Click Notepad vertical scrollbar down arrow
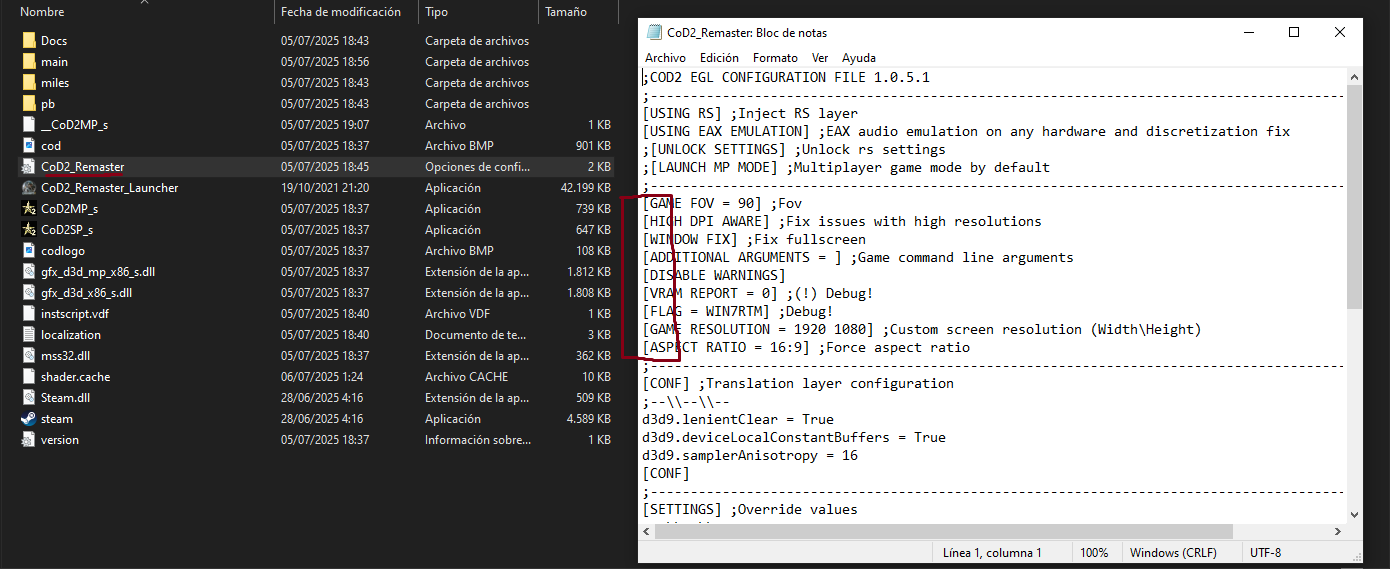 1354,513
